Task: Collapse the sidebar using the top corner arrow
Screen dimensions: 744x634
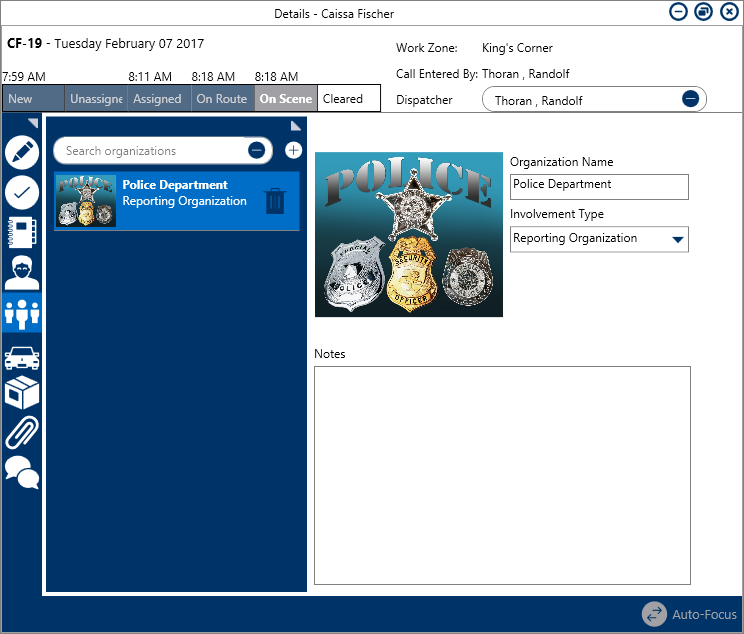Action: (x=33, y=122)
